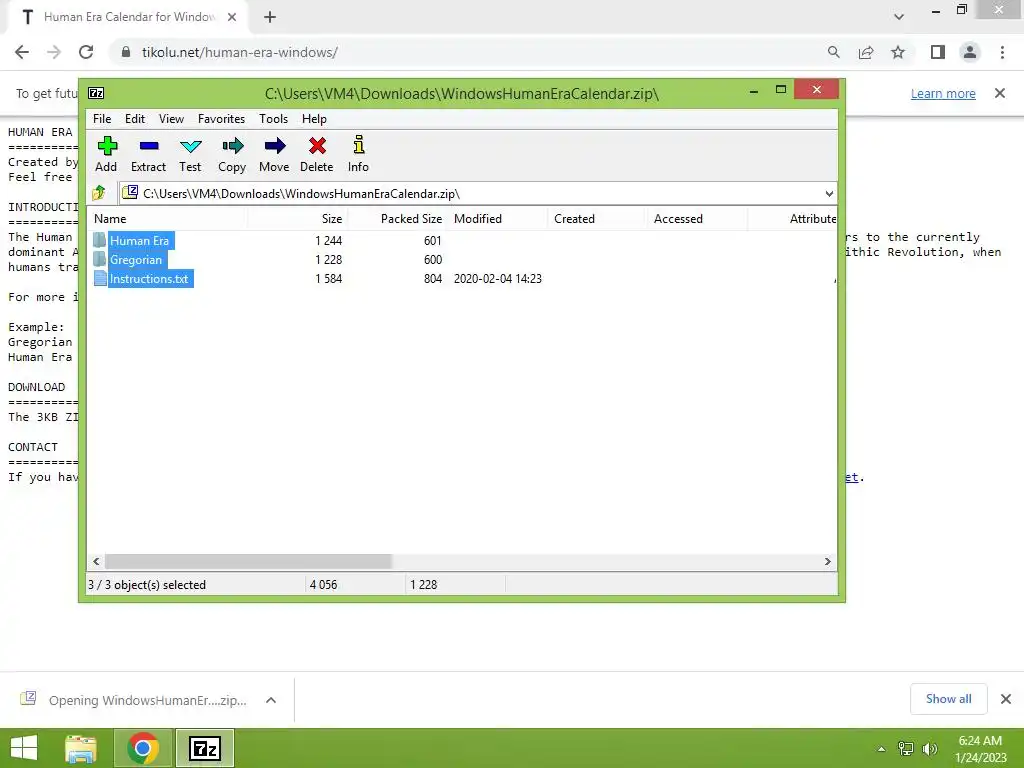Show hidden tray icons arrow
This screenshot has height=768, width=1024.
tap(882, 749)
